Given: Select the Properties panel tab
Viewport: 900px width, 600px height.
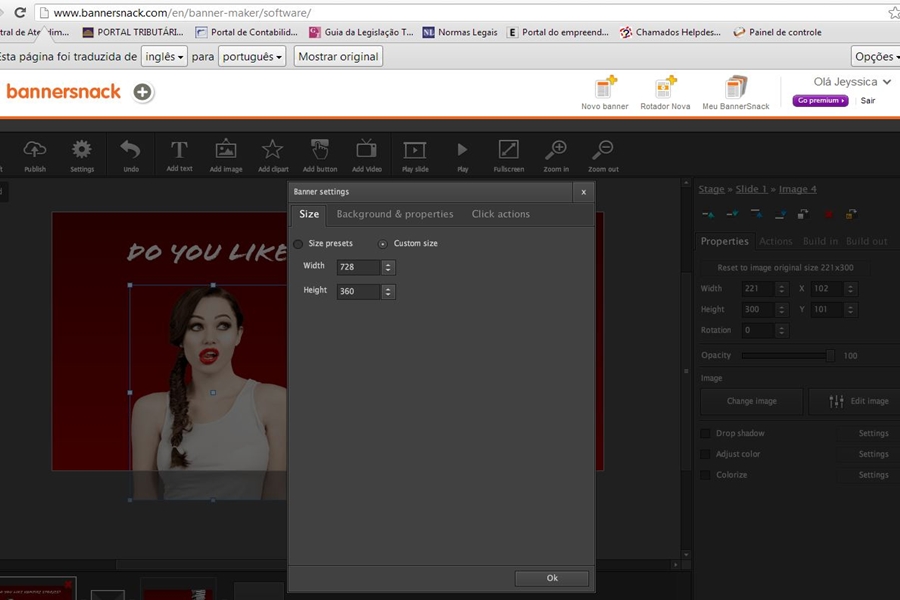Looking at the screenshot, I should click(x=724, y=241).
